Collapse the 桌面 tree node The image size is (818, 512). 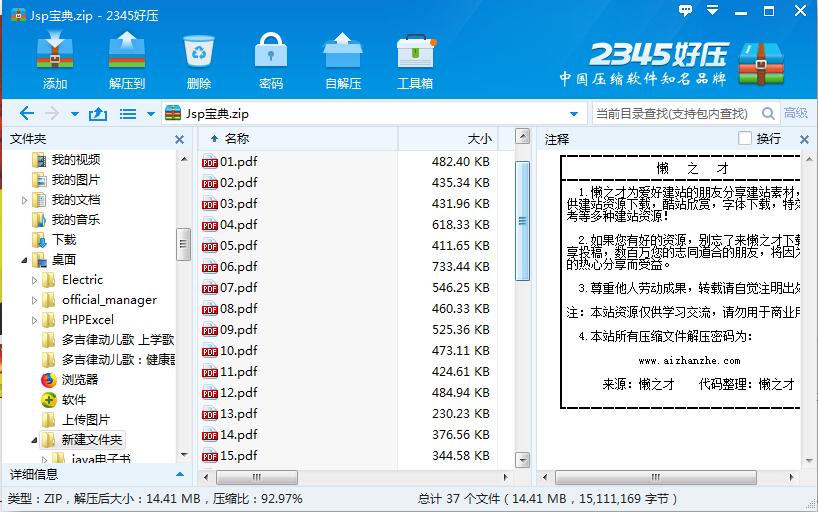click(x=24, y=259)
